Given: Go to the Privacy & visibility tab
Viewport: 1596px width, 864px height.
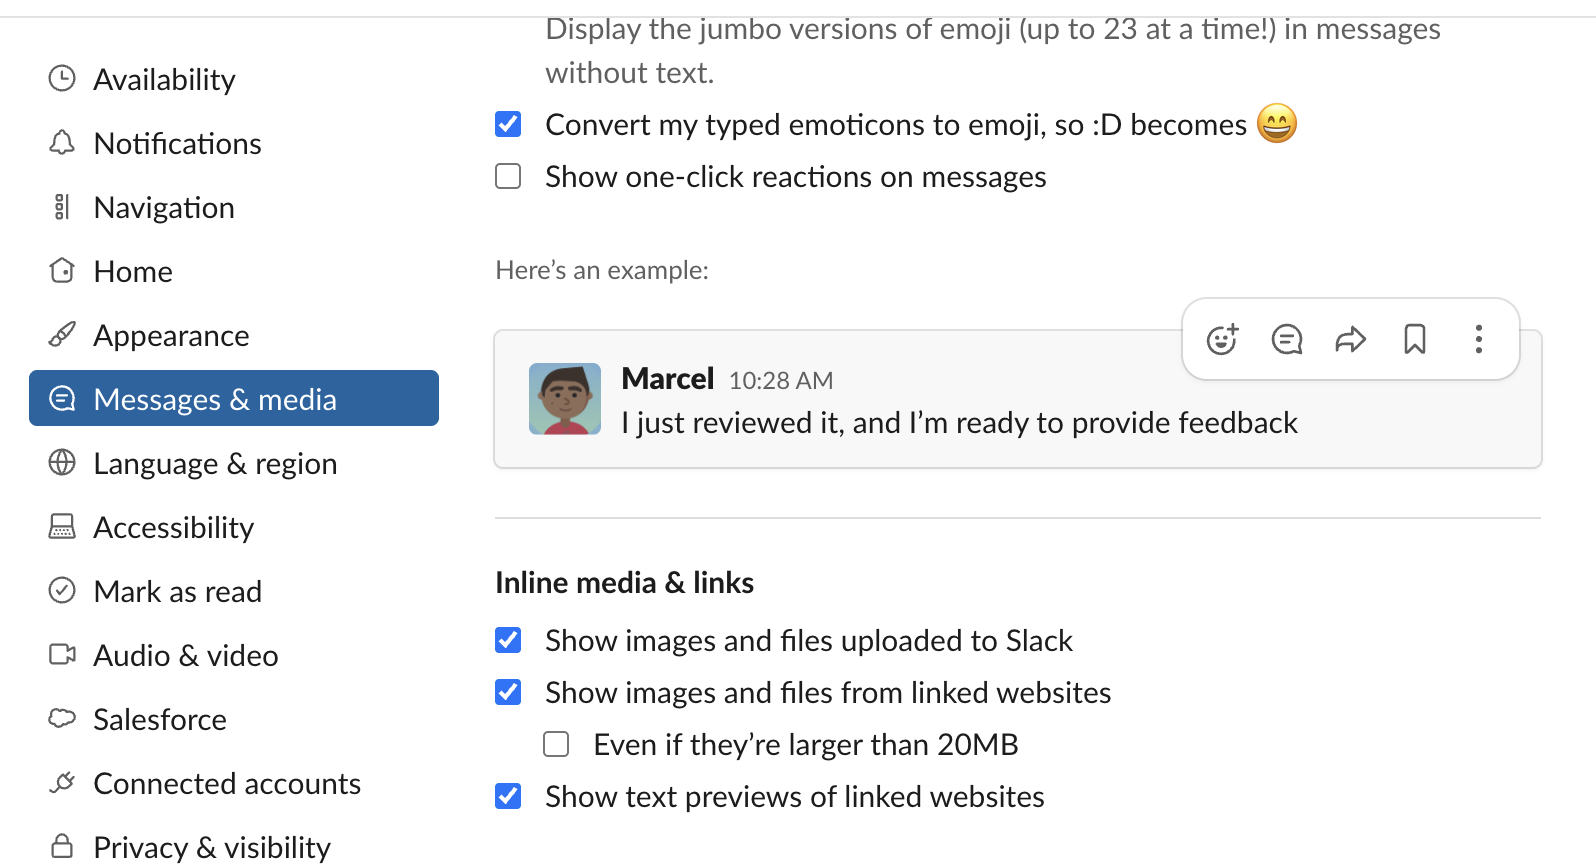Looking at the screenshot, I should [x=234, y=847].
